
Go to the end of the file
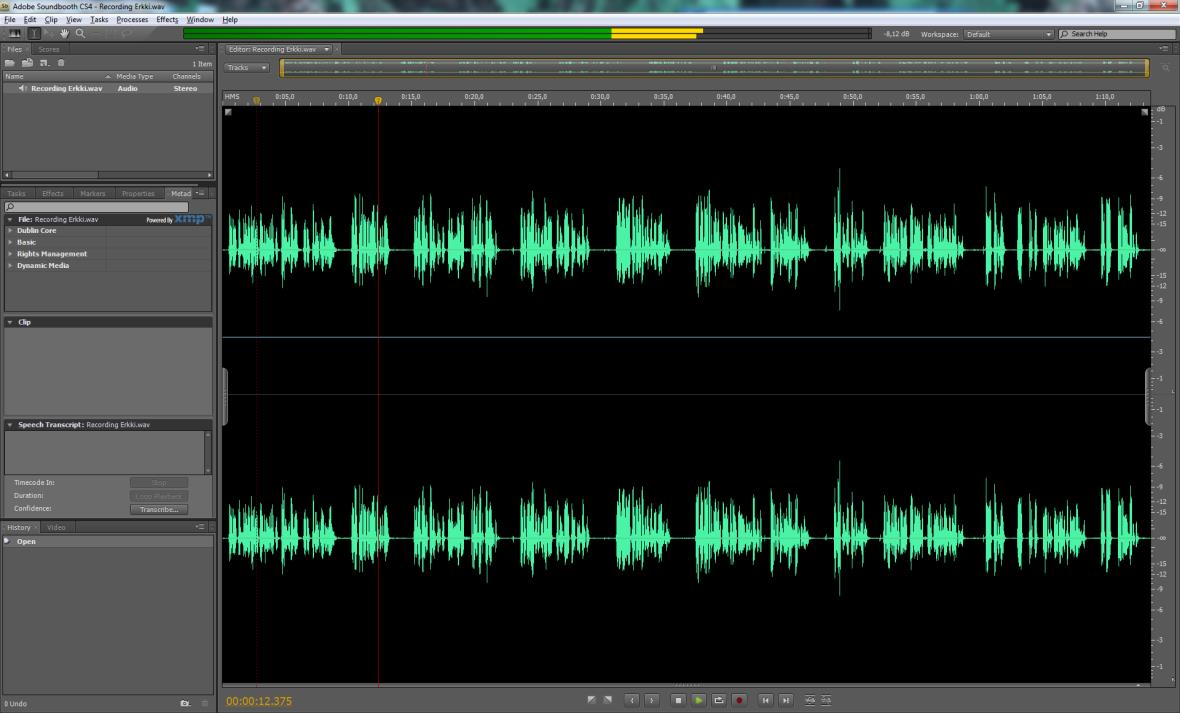point(786,700)
